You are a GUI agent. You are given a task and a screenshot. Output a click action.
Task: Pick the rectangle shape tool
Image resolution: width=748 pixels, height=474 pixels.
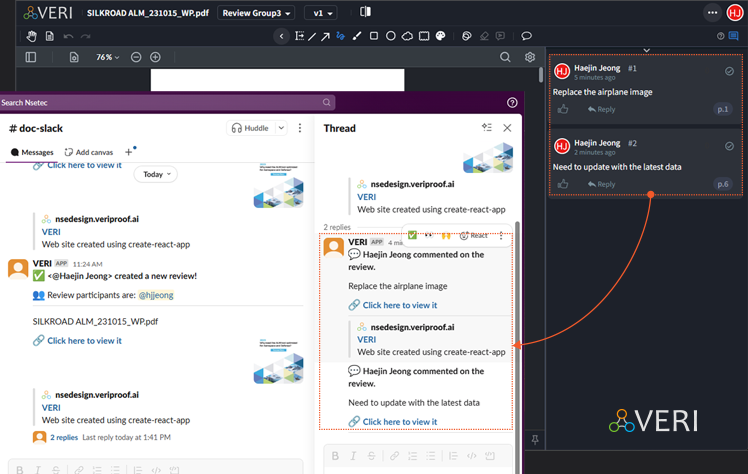374,36
